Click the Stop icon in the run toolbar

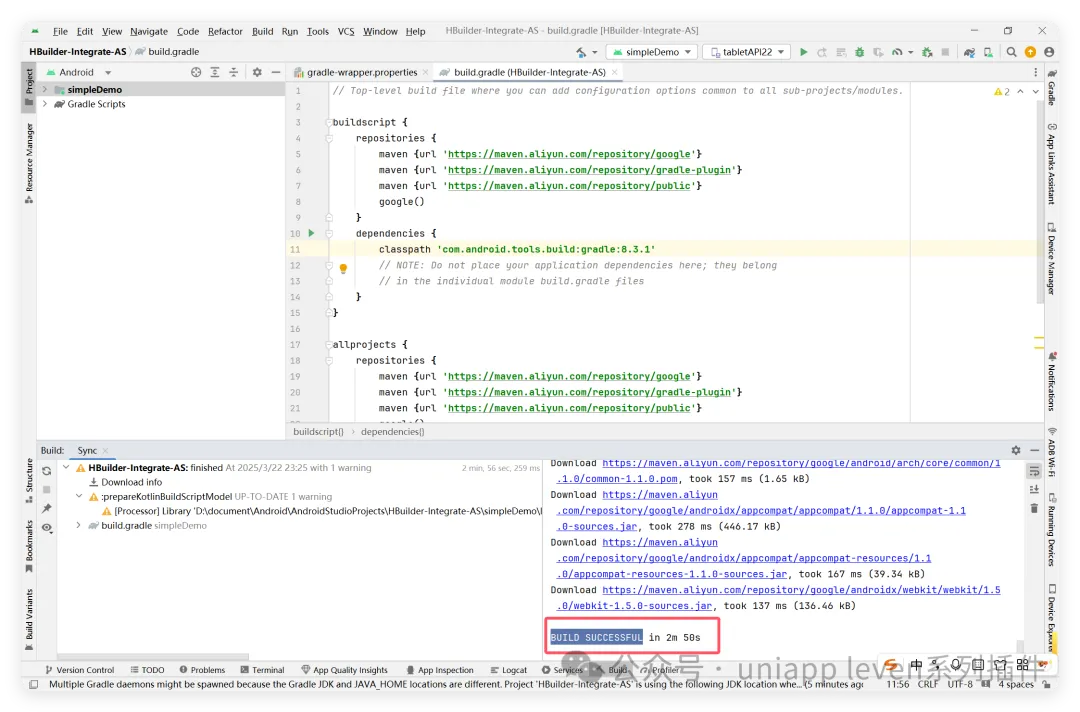pos(945,52)
